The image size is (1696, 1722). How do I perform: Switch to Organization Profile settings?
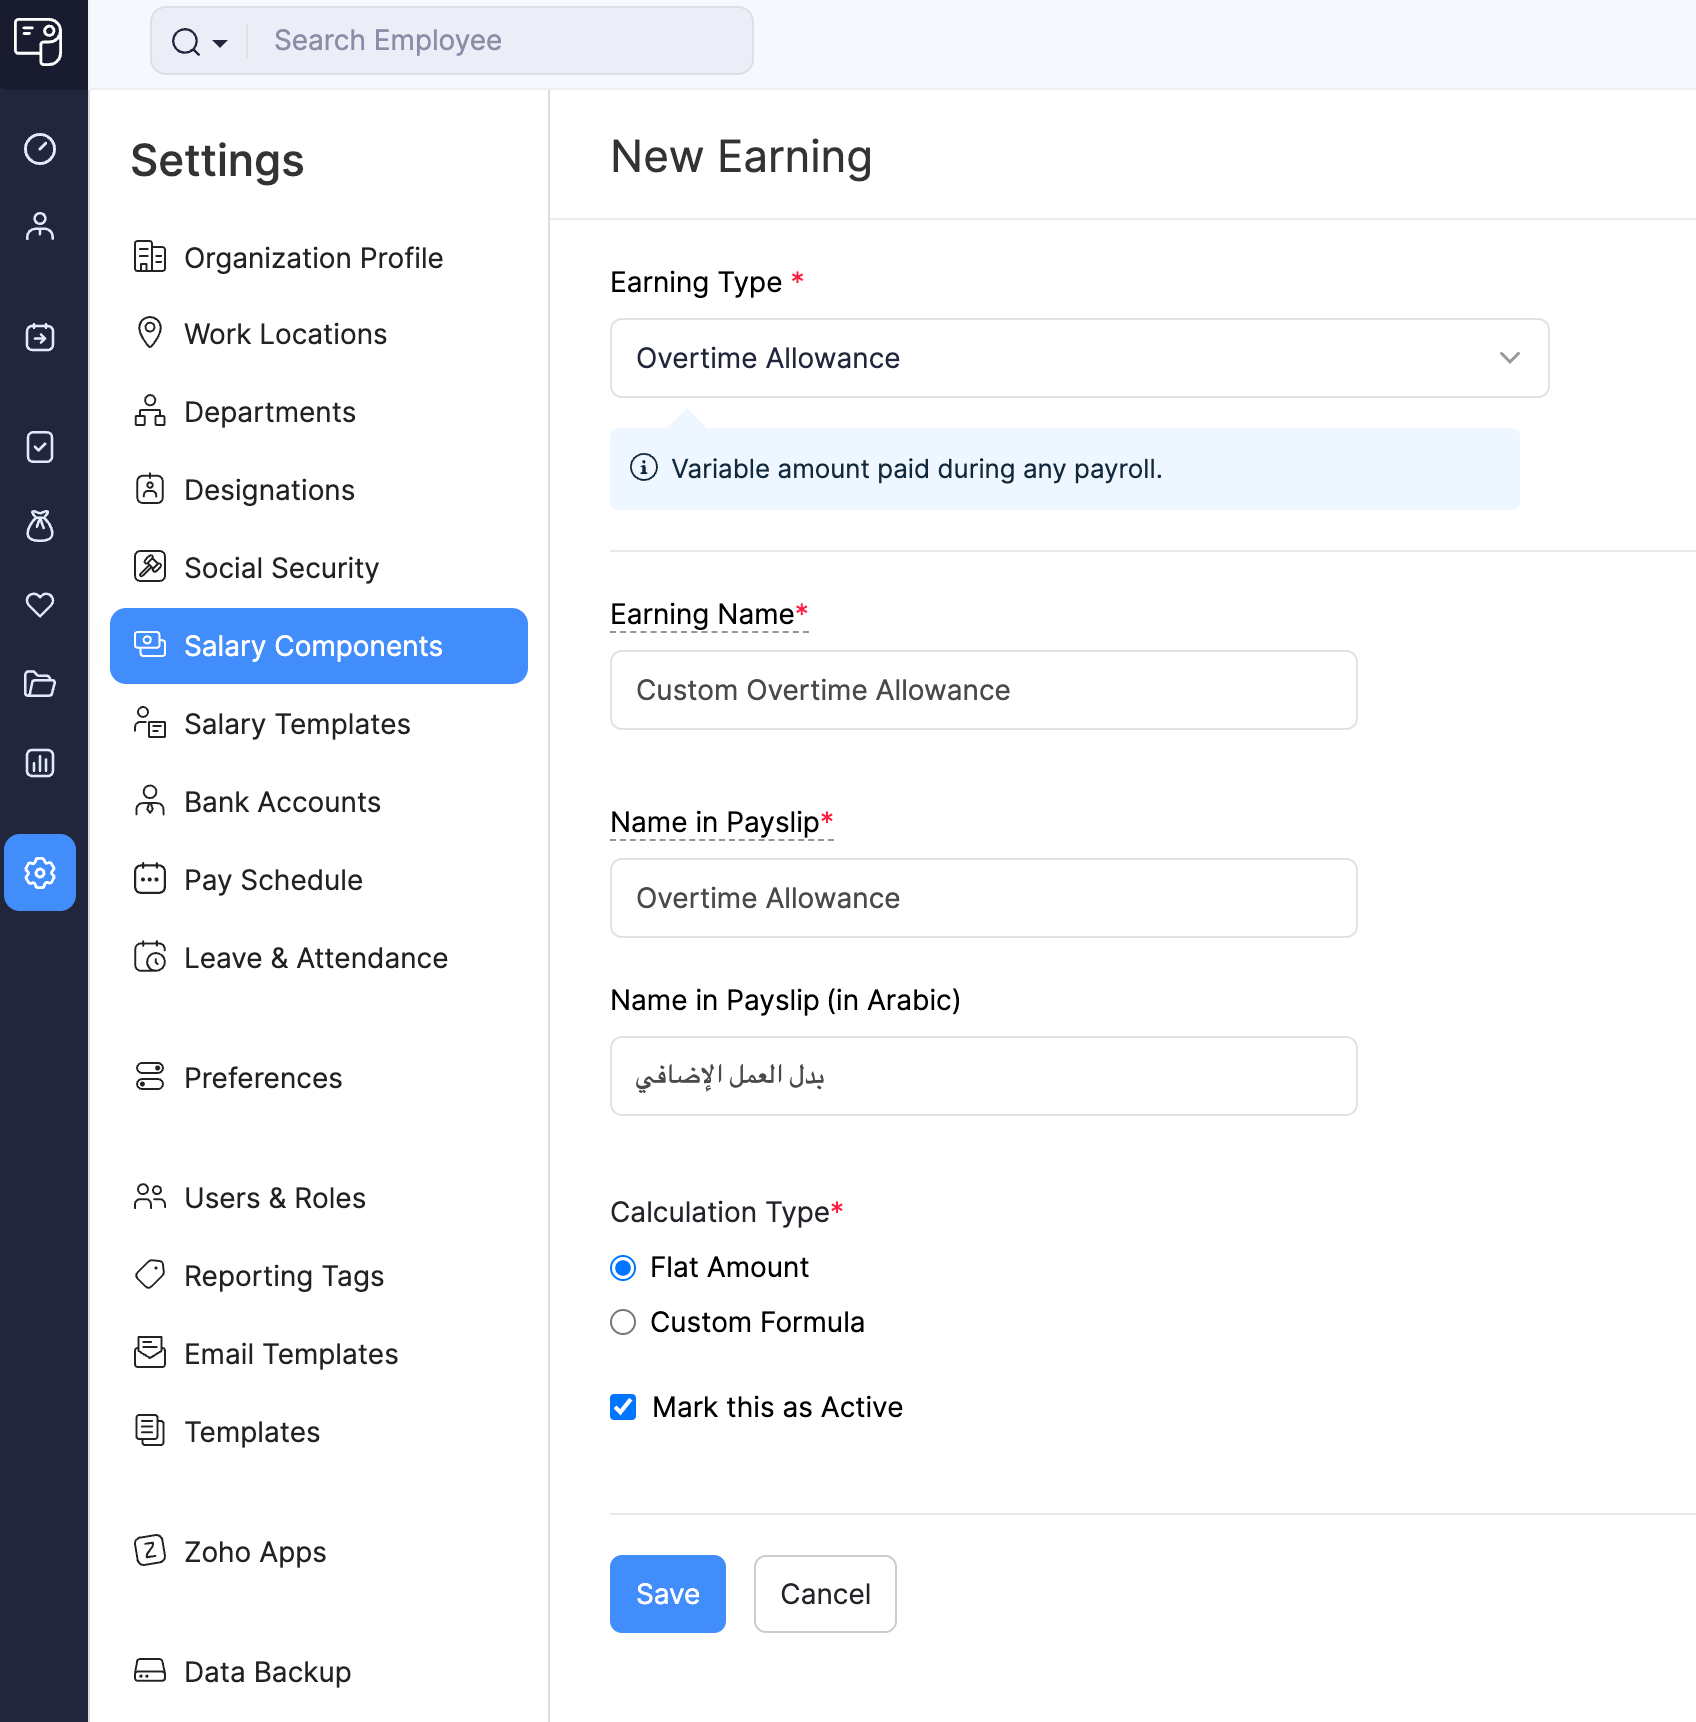[x=313, y=257]
